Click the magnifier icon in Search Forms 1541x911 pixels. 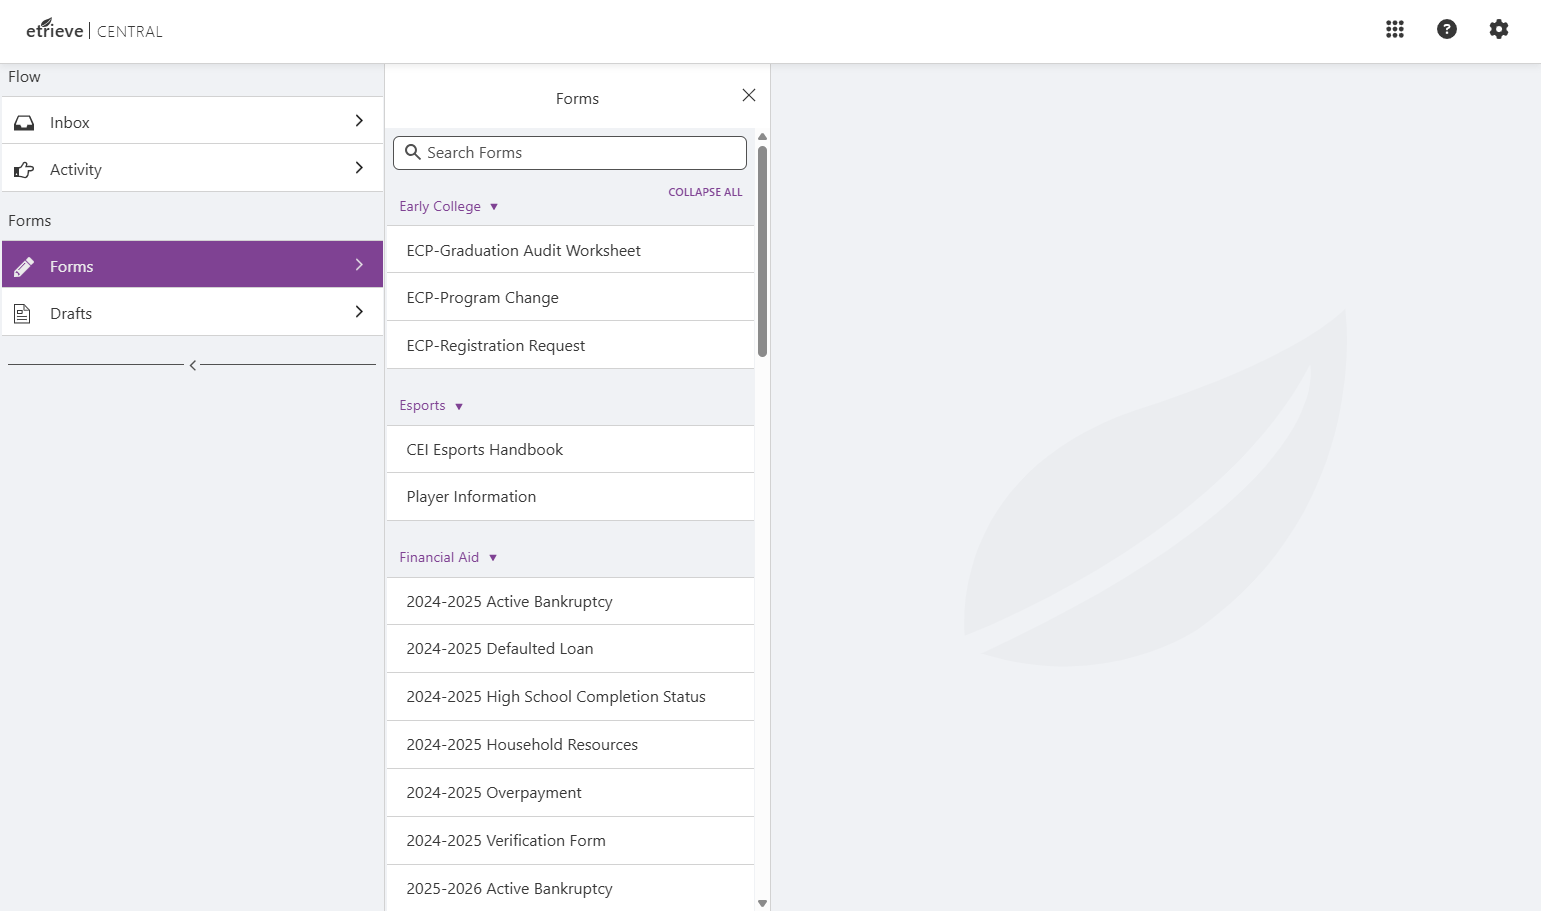412,152
